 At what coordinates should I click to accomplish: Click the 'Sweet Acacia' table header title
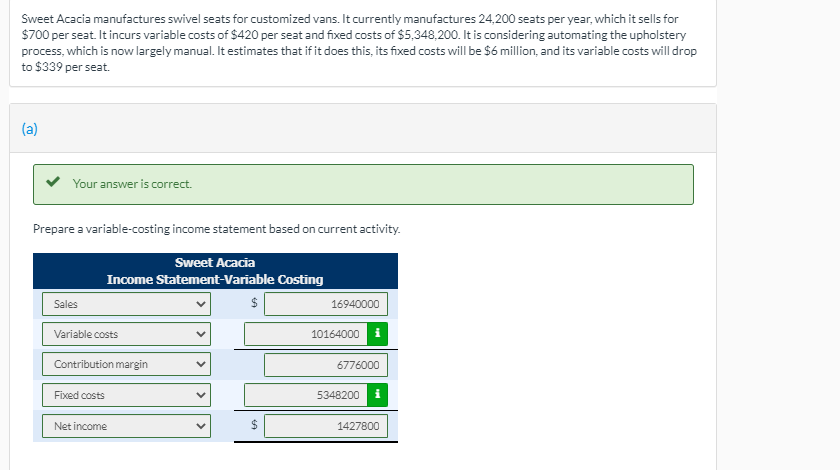click(x=215, y=263)
